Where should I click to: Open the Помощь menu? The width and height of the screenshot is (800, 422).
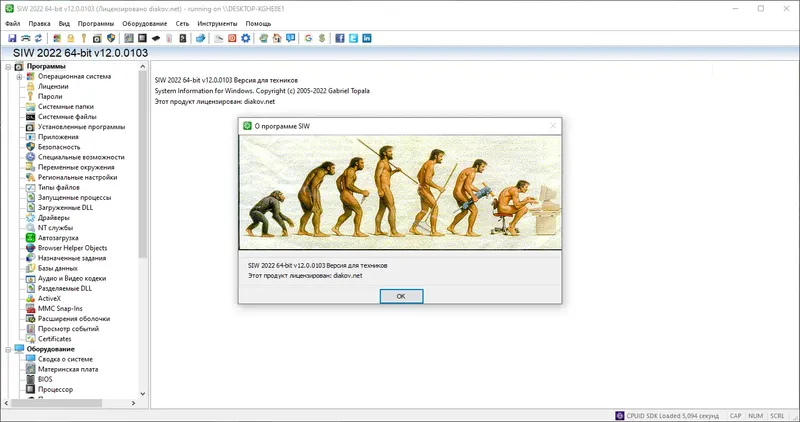(258, 23)
